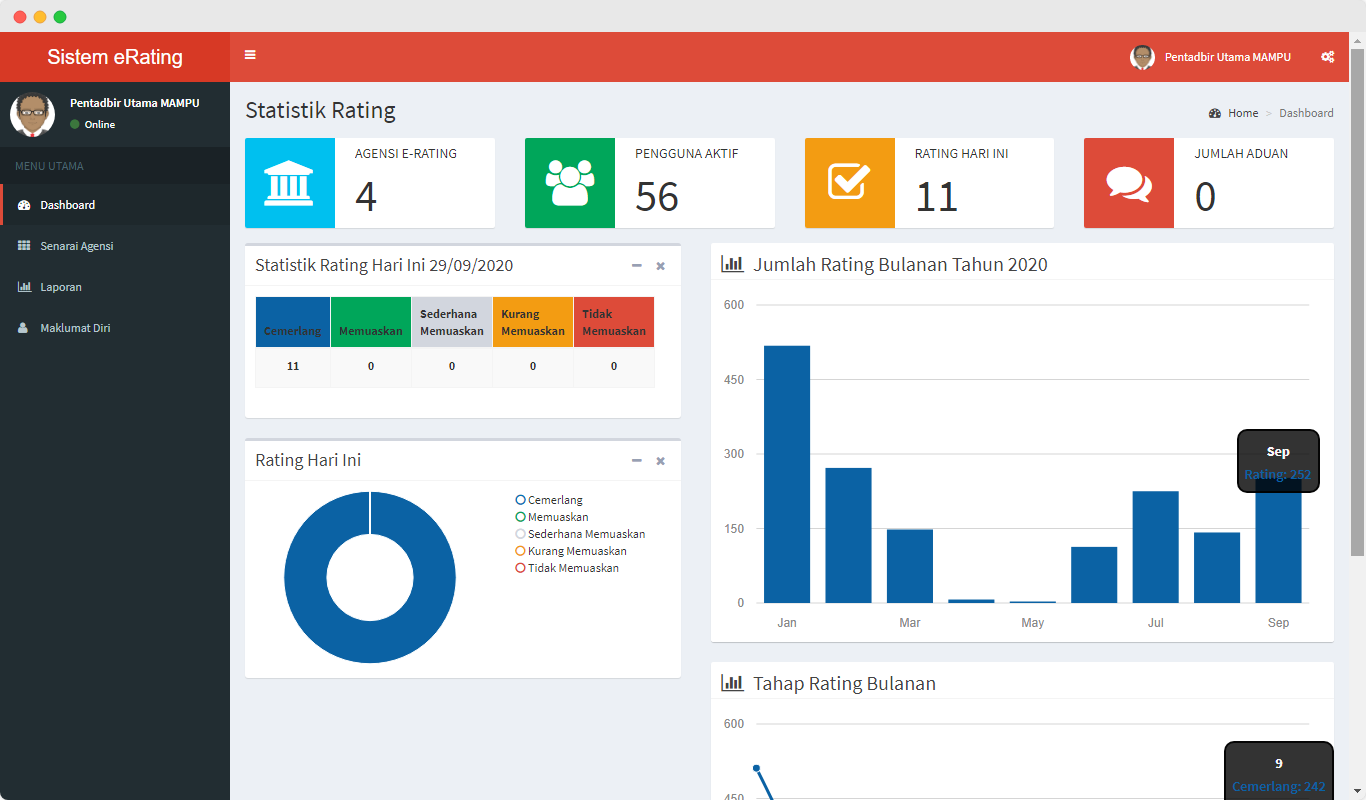Click the Jumlah Rating Bulanan chart icon
This screenshot has width=1366, height=800.
tap(732, 264)
